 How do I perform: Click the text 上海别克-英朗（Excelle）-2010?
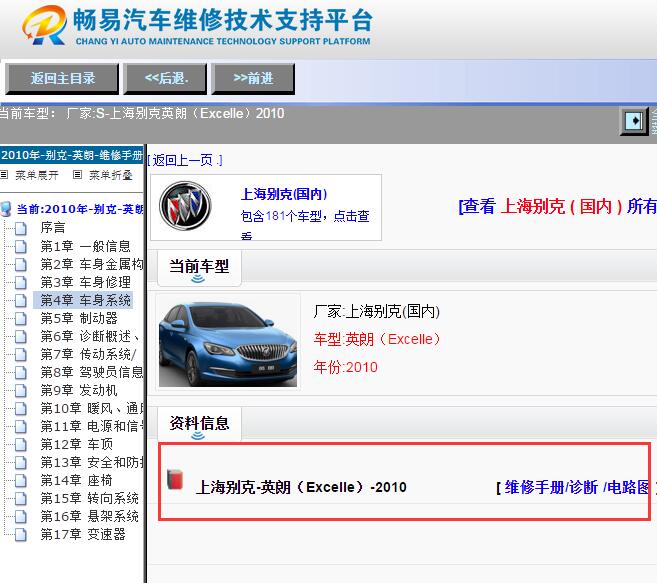[x=301, y=487]
